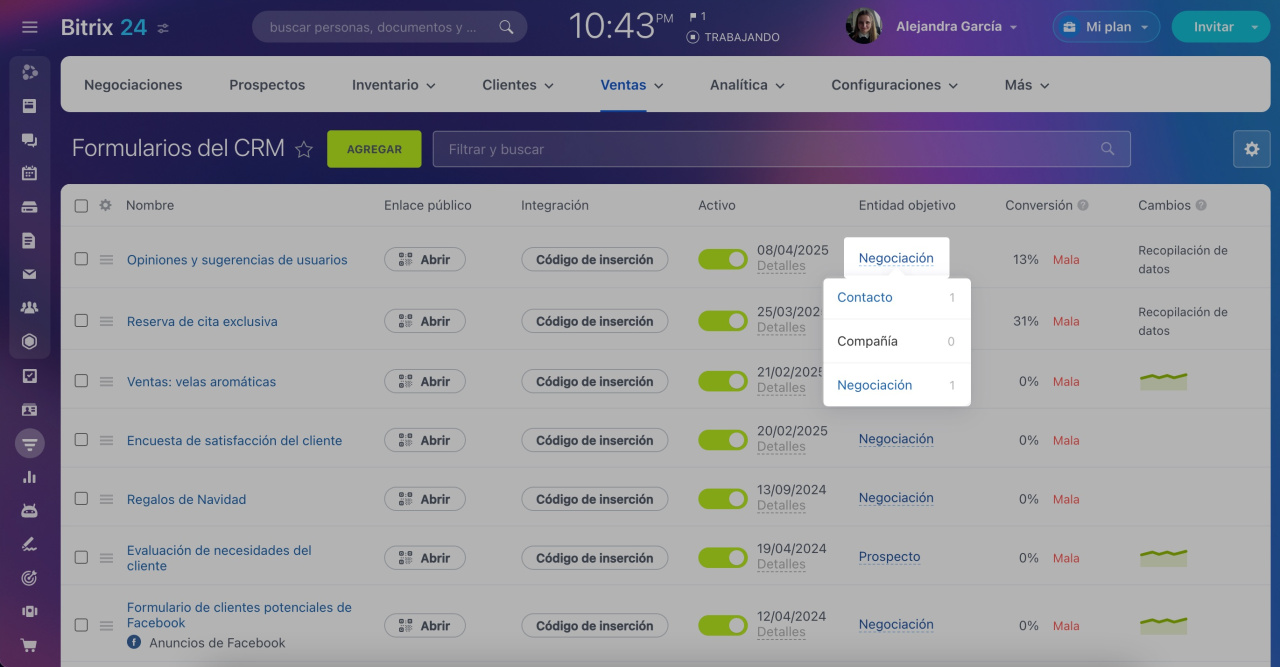Select all forms using the header checkbox

81,206
